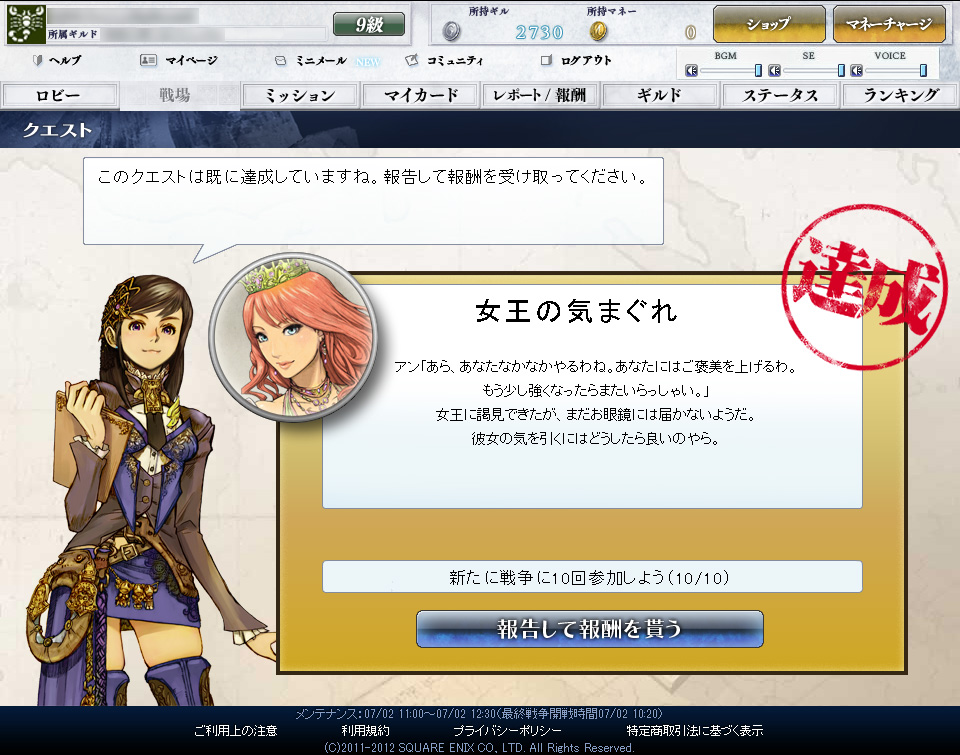Click the マネーチャージ button
960x755 pixels.
(889, 24)
